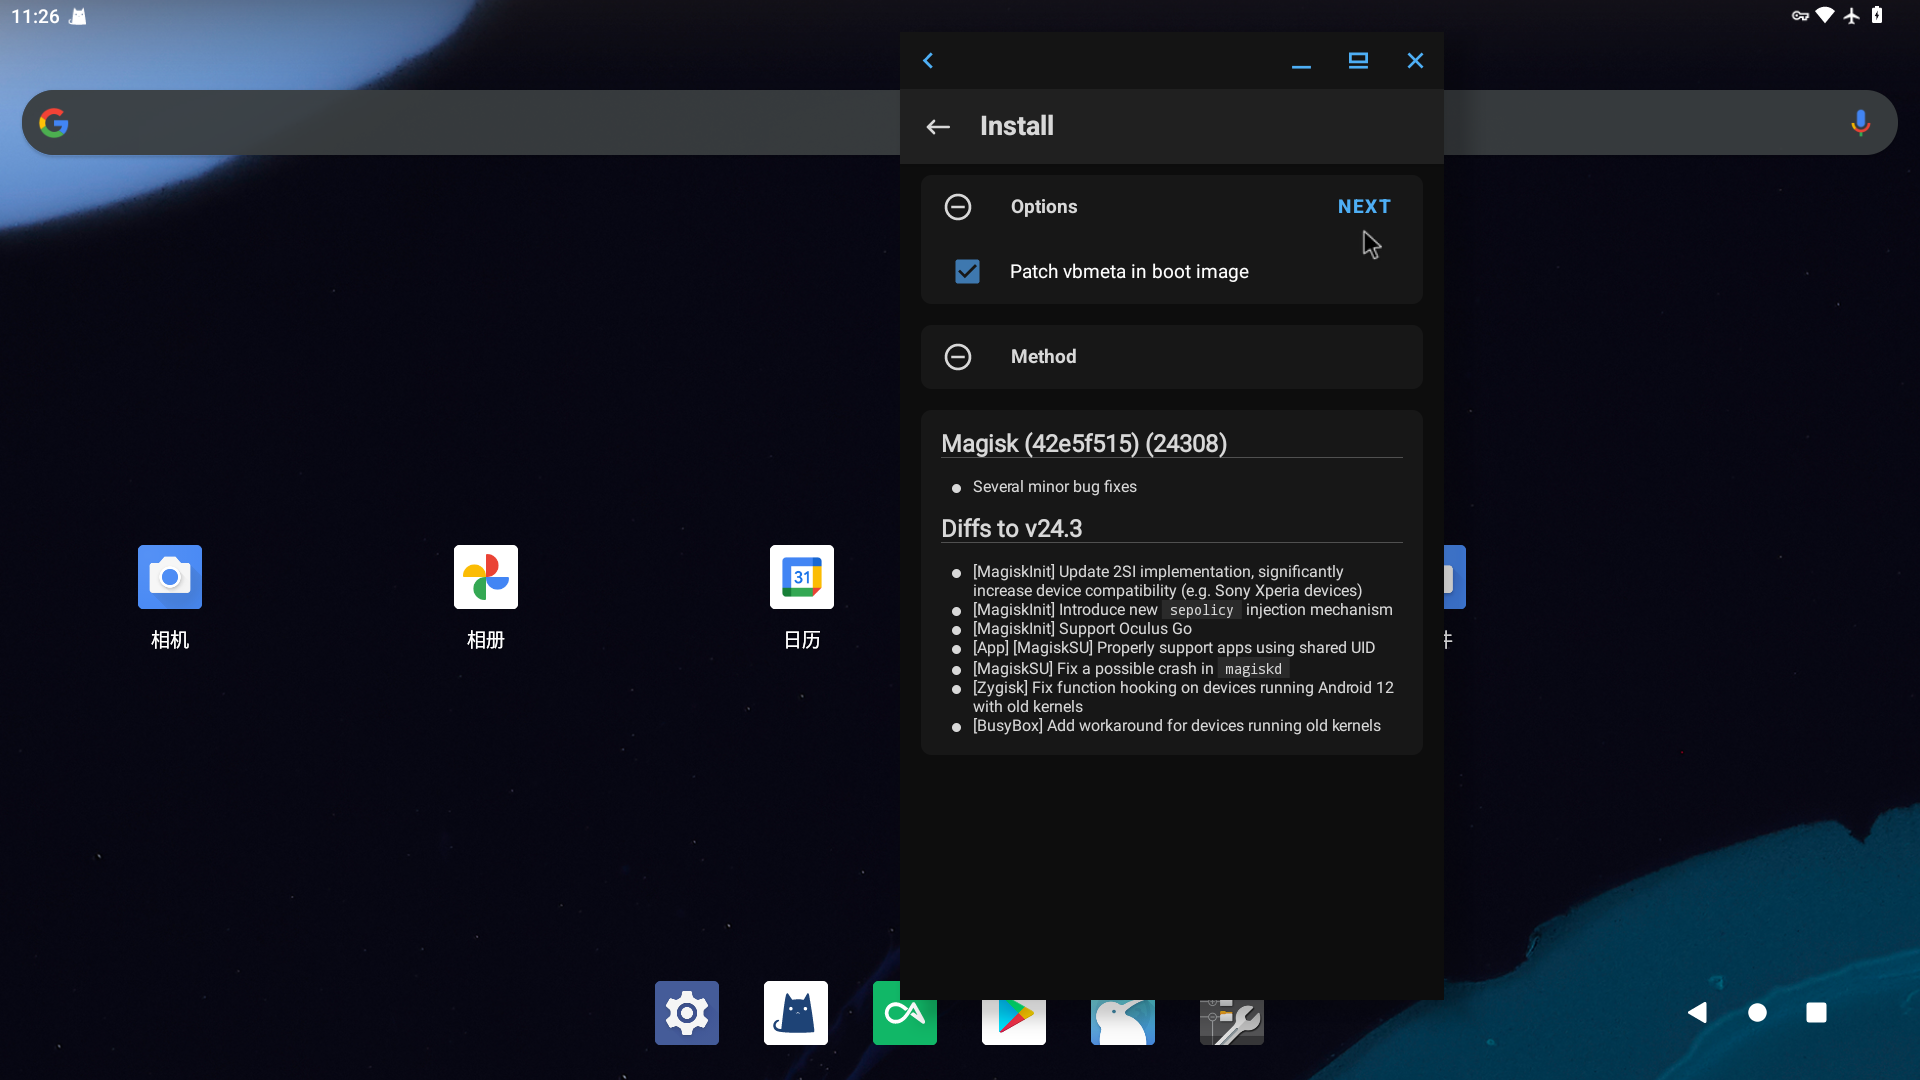This screenshot has height=1080, width=1920.
Task: Open the Magisk cat app in the dock
Action: click(795, 1012)
